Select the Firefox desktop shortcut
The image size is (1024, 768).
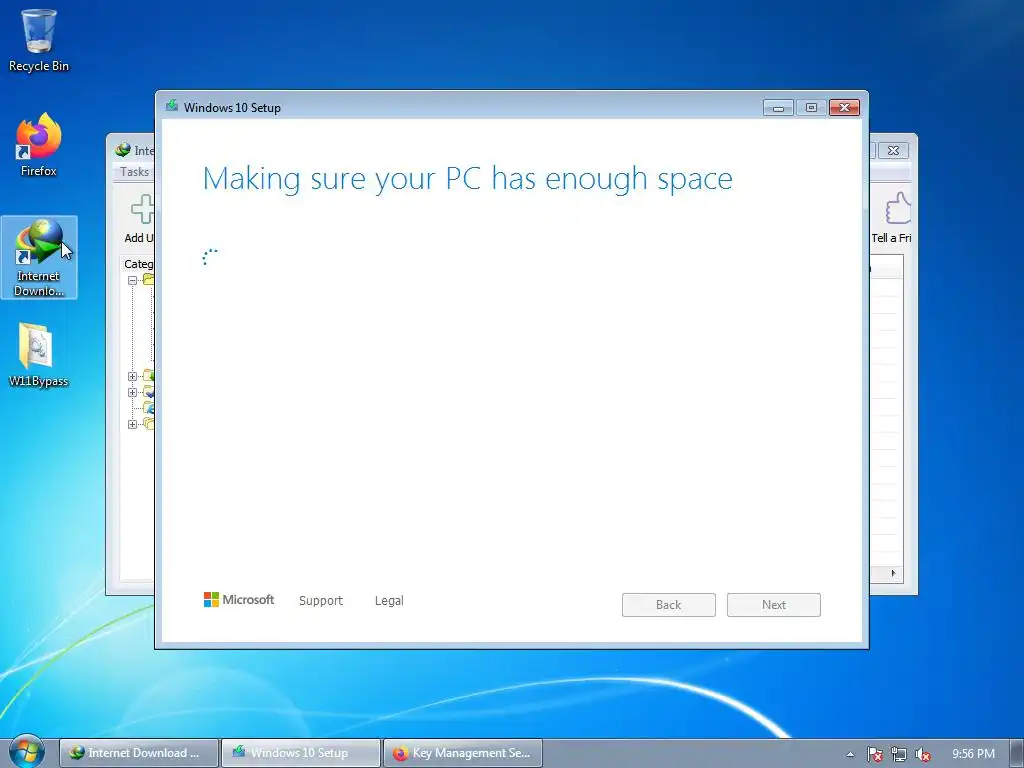pyautogui.click(x=39, y=145)
